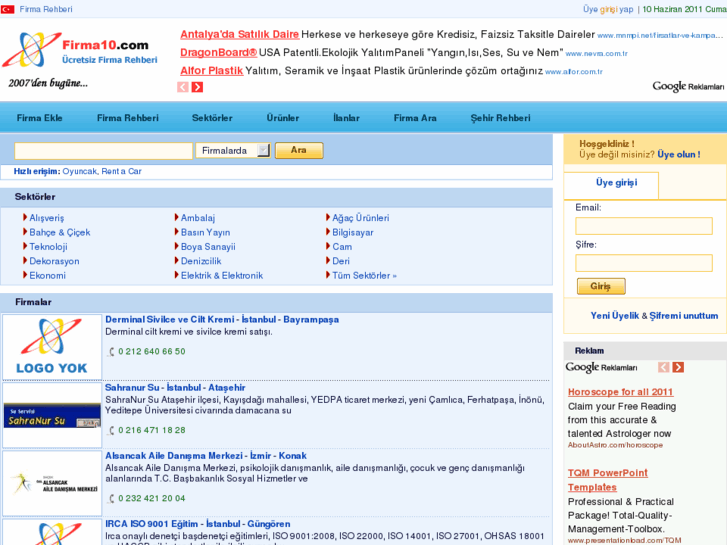Click the Şifremi unuttum link
This screenshot has height=545, width=727.
click(x=685, y=315)
